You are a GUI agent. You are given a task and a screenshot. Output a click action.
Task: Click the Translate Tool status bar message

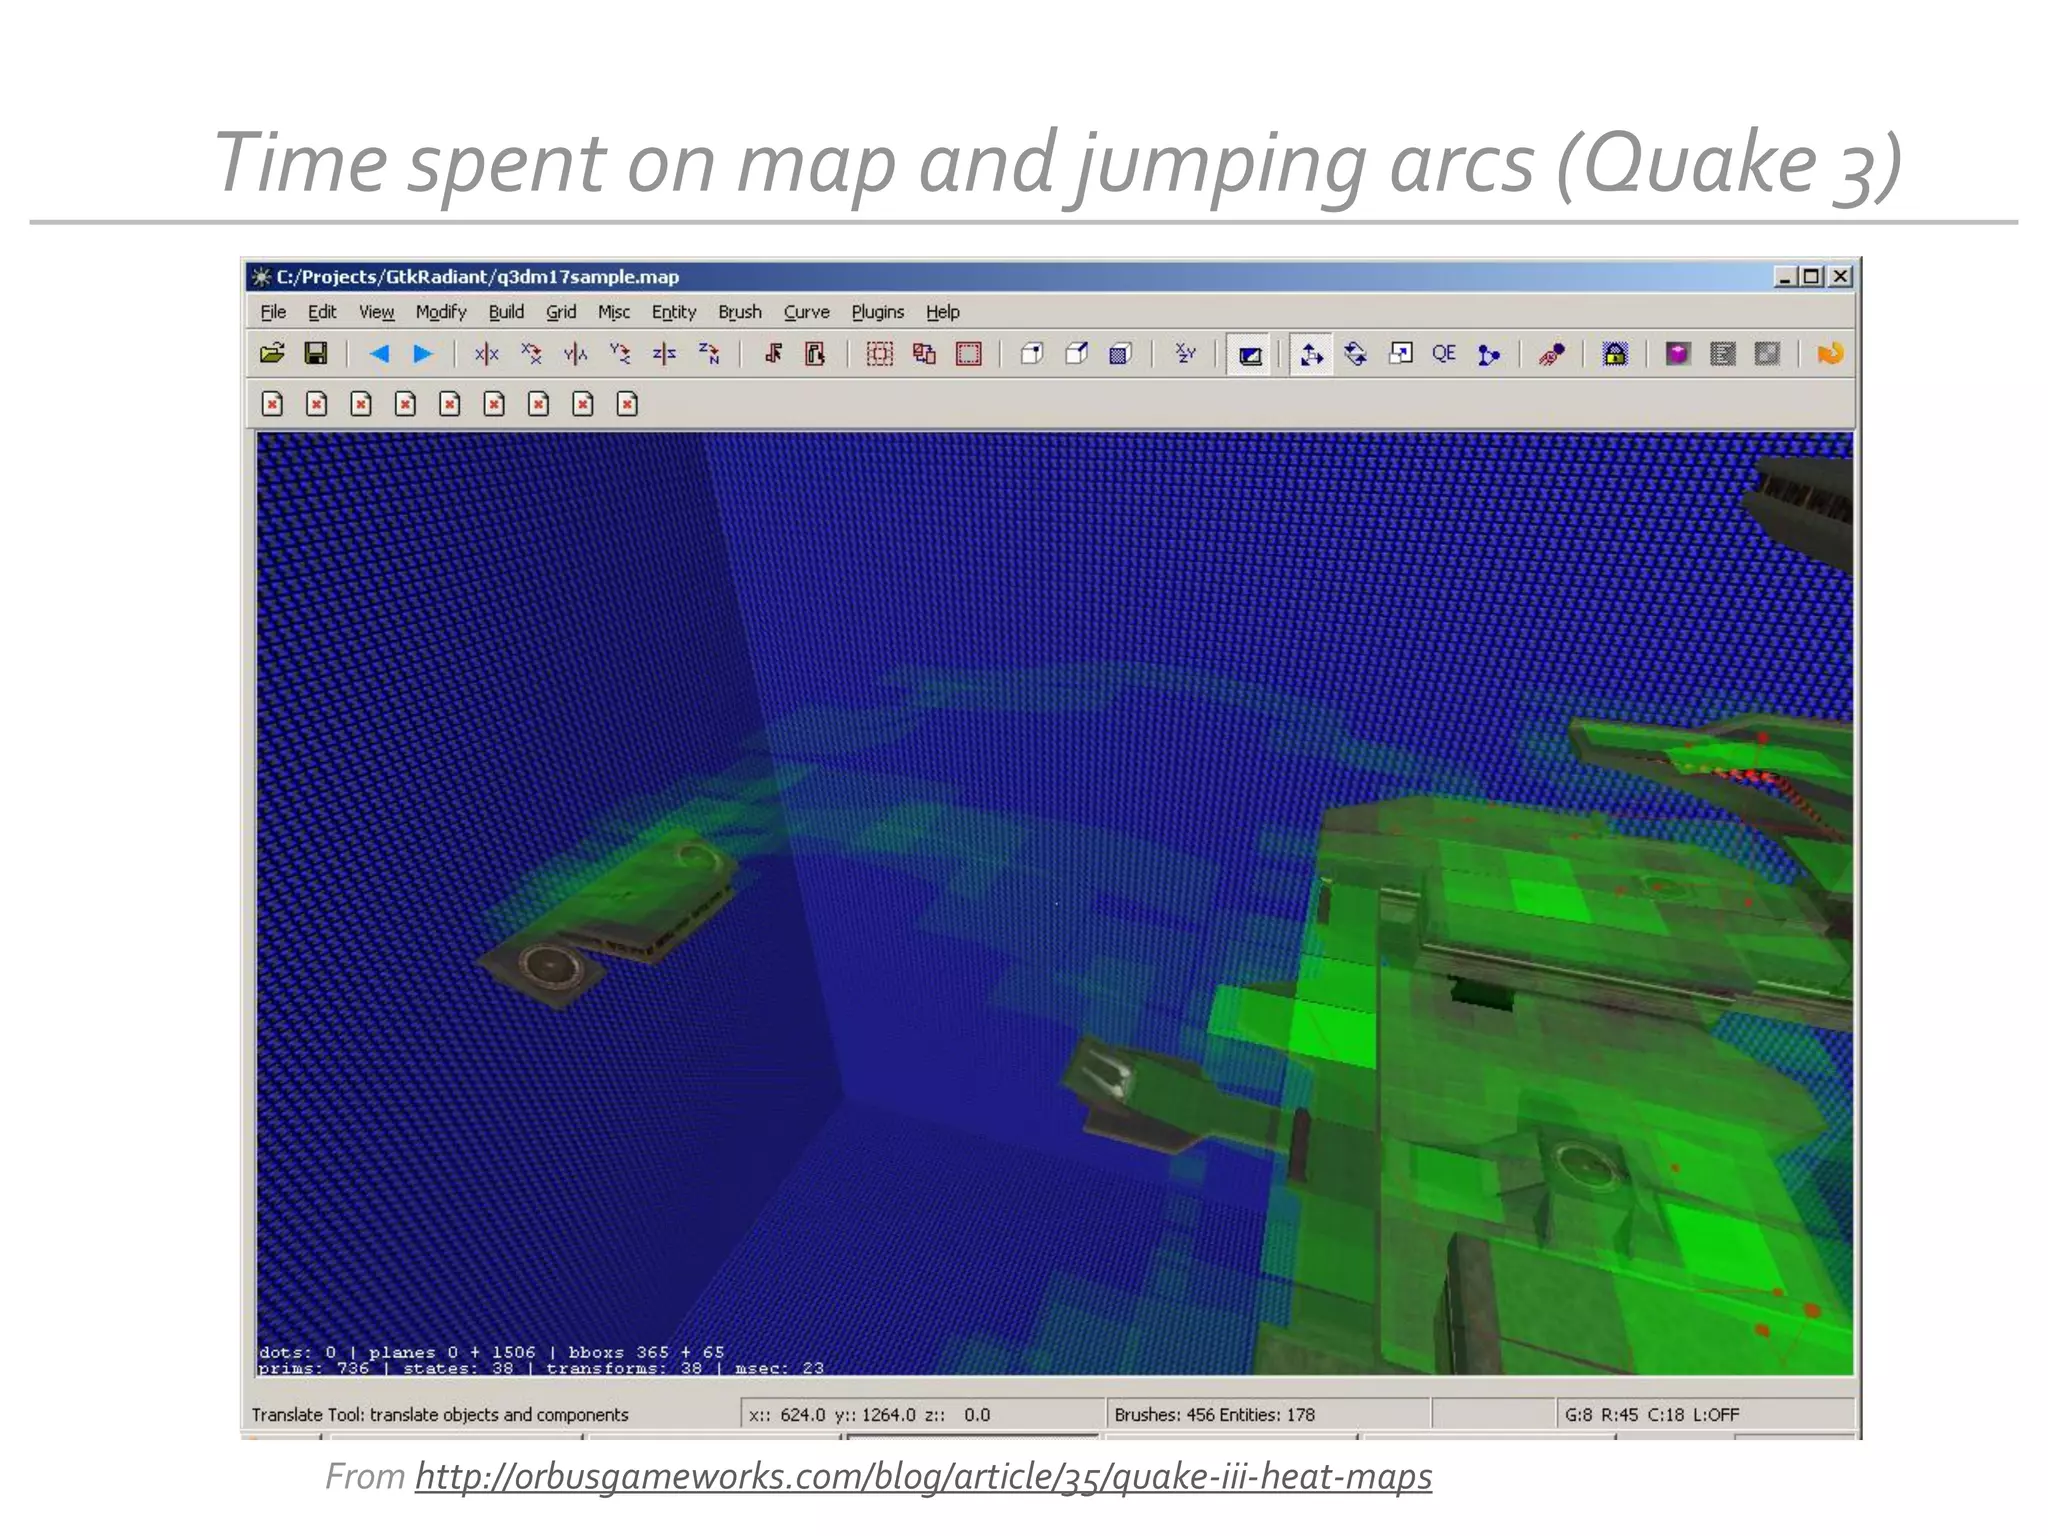point(440,1415)
